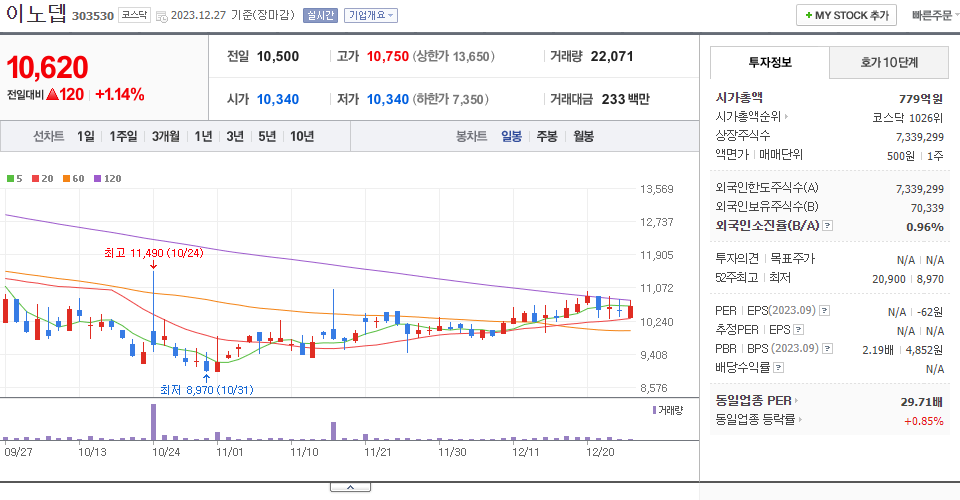Click the green 5-day moving average legend swatch
Image resolution: width=960 pixels, height=500 pixels.
coord(10,179)
